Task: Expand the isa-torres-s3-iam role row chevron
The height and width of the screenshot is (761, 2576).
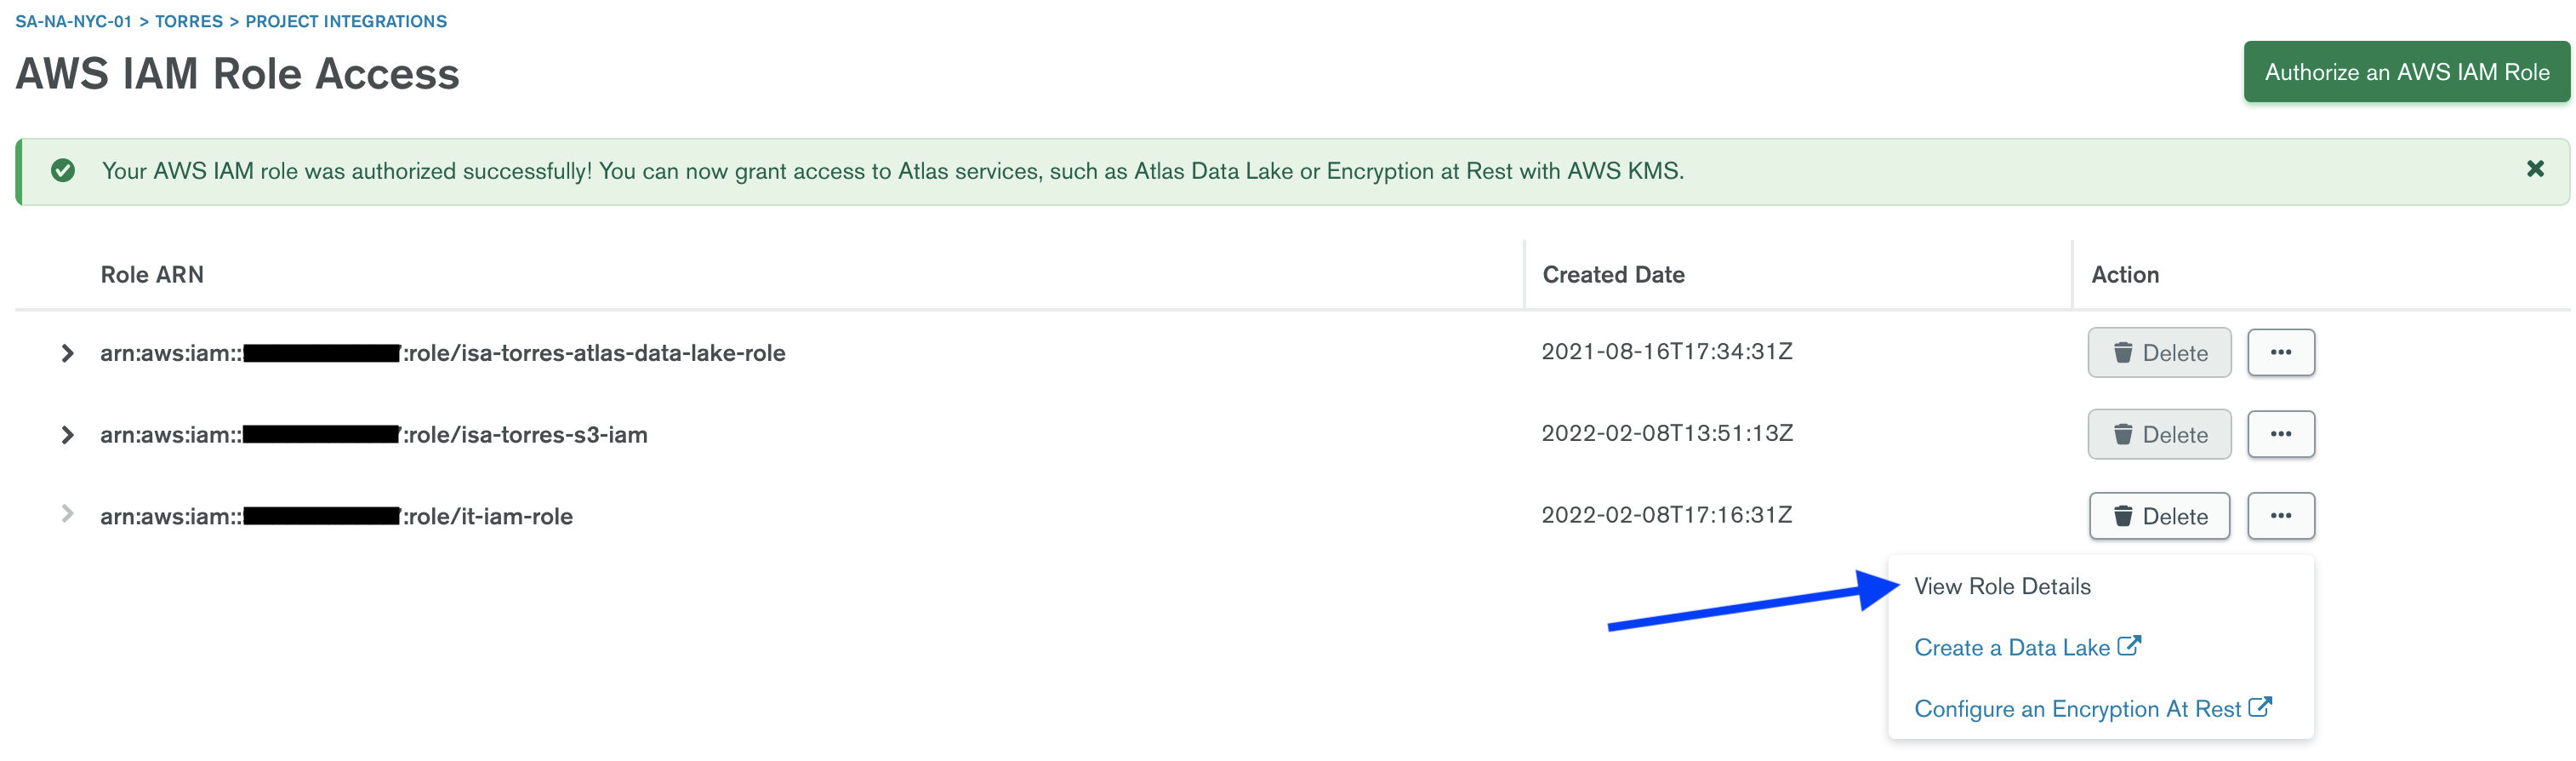Action: pos(67,435)
